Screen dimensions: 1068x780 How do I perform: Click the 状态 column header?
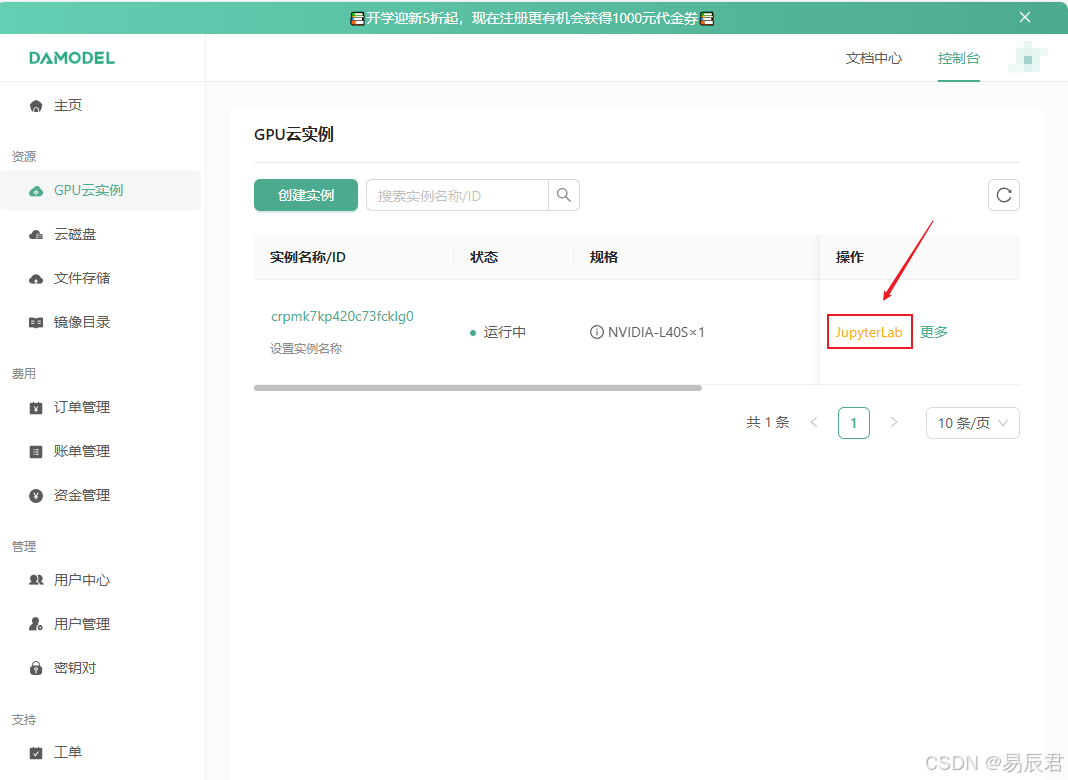pyautogui.click(x=484, y=257)
